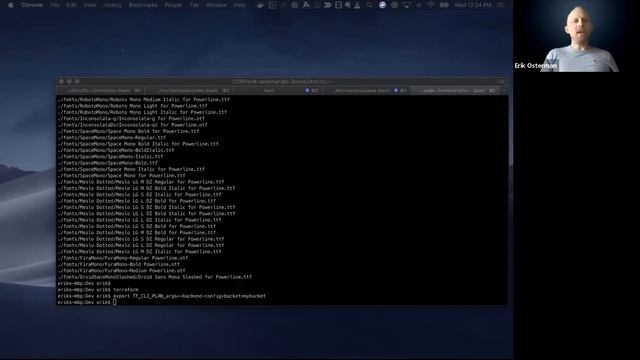Select the active fifth terminal tab
The image size is (640, 360).
[455, 91]
